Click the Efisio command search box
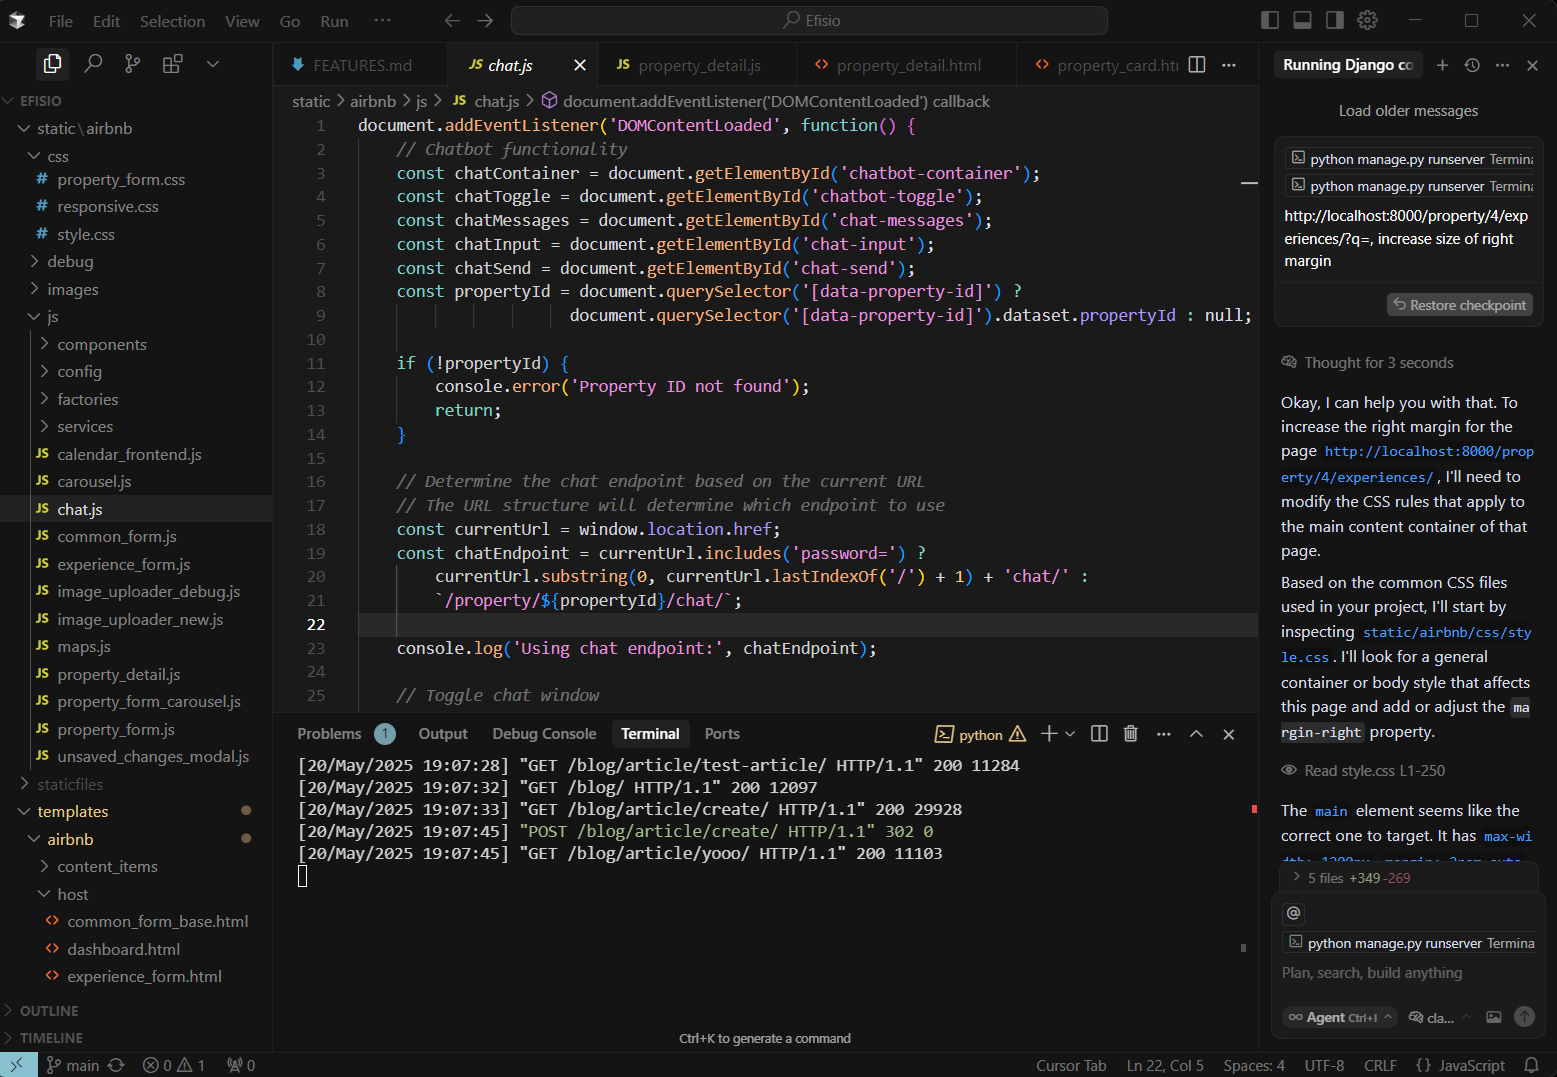 [809, 20]
